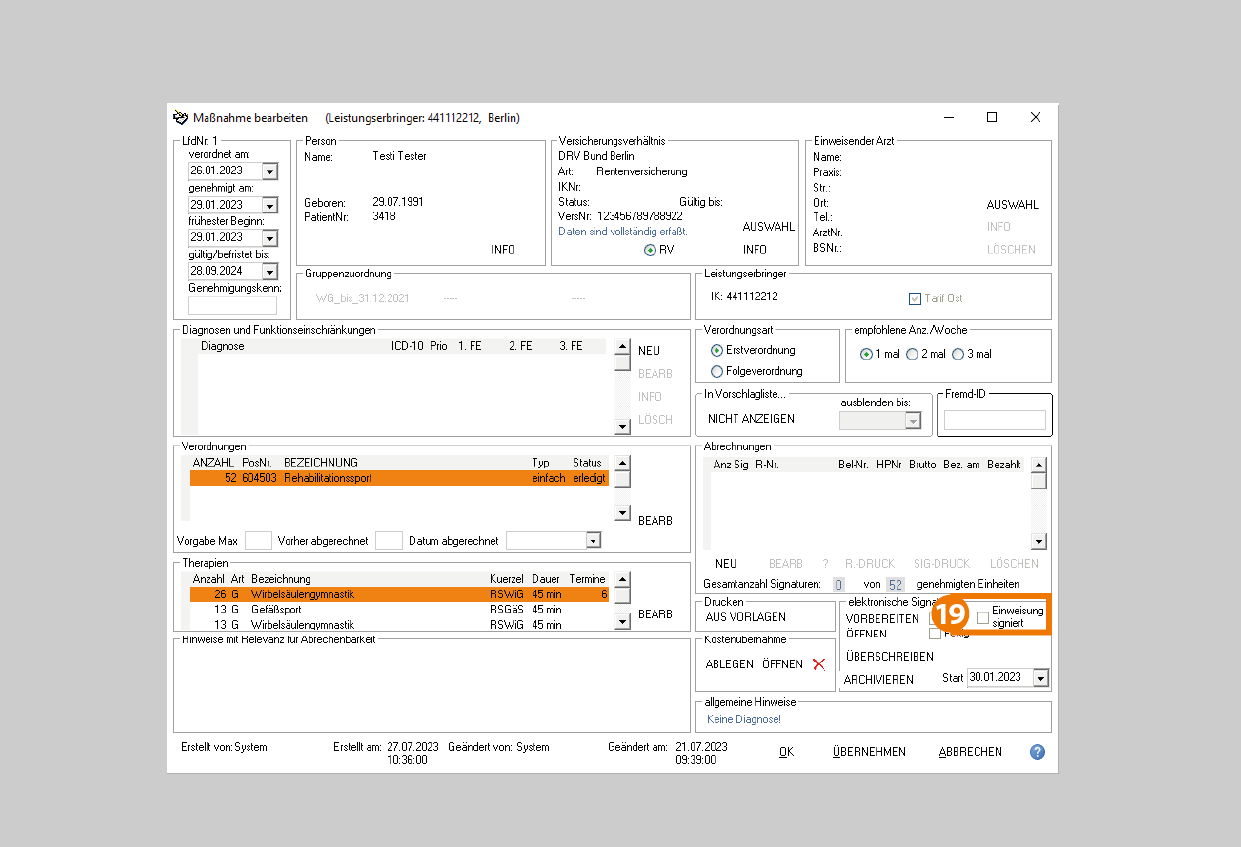
Task: Choose 2 mal per week option
Action: [x=912, y=354]
